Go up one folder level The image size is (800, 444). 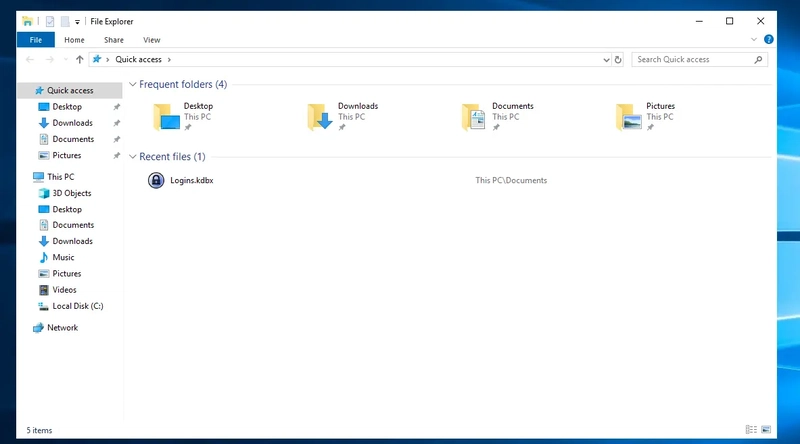pos(79,60)
